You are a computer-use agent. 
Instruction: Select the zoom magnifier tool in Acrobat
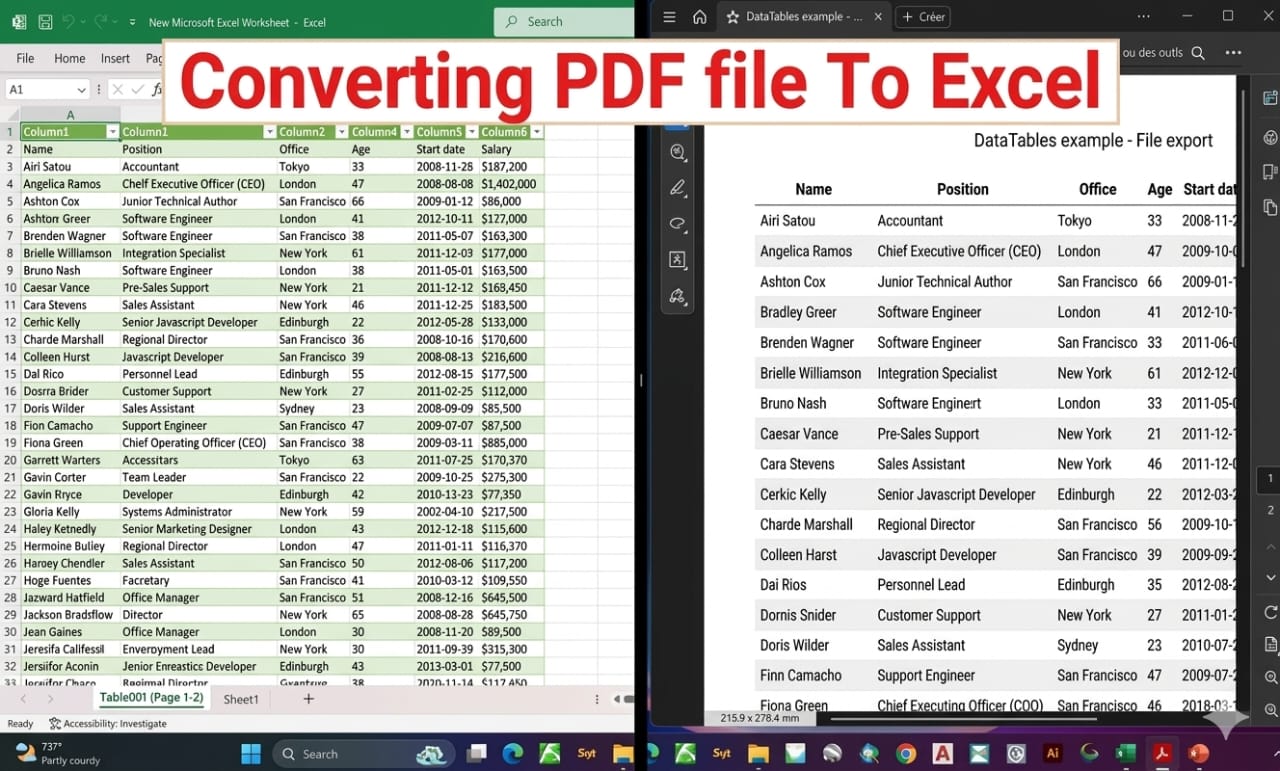pyautogui.click(x=678, y=152)
